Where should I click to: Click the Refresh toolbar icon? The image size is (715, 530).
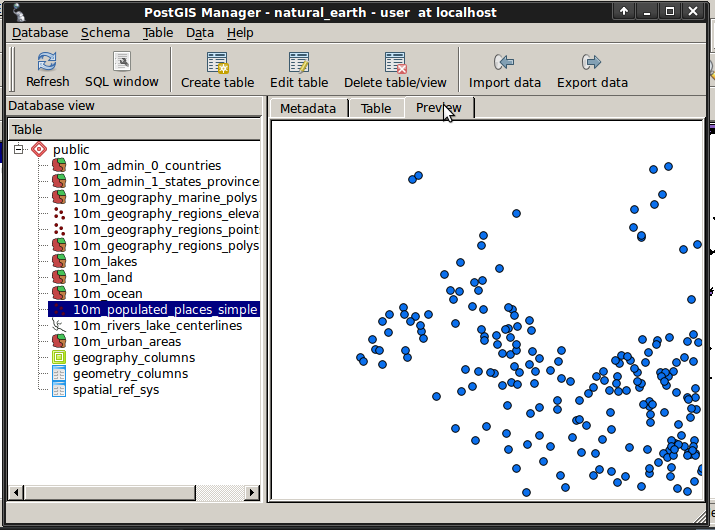(47, 62)
